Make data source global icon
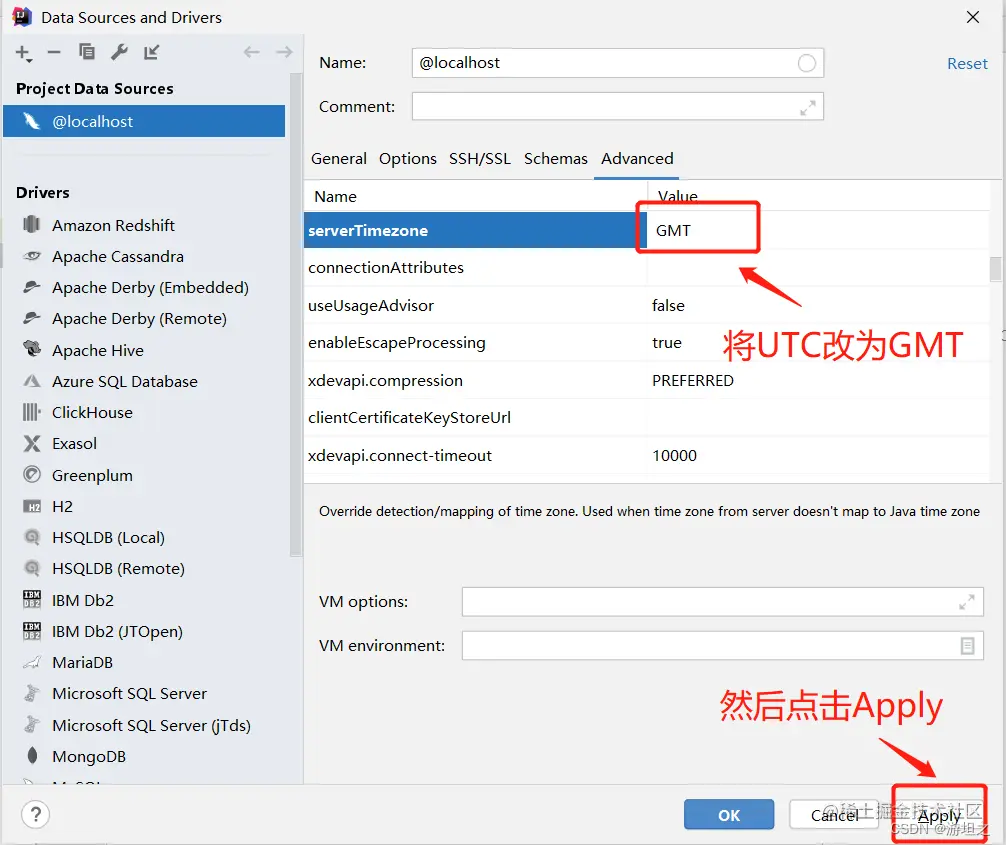Viewport: 1006px width, 845px height. point(151,52)
